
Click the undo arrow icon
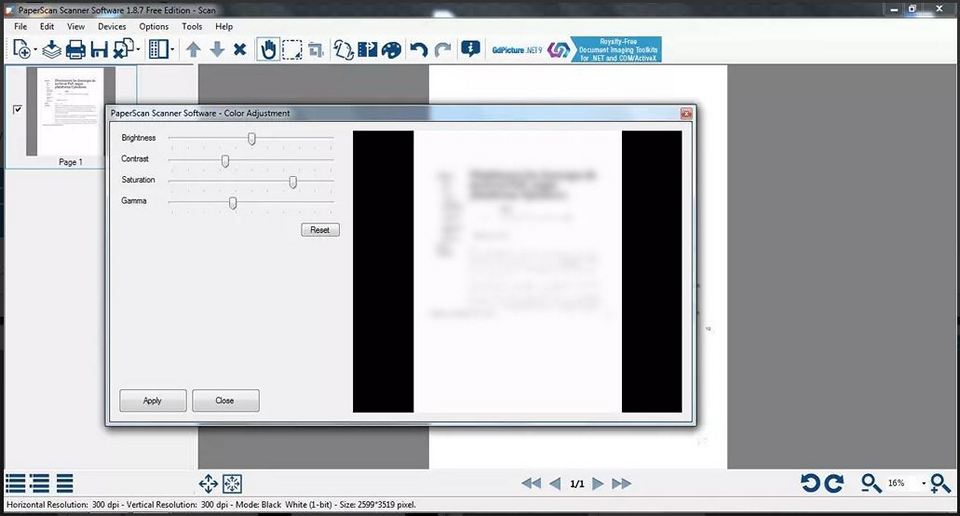pos(419,50)
